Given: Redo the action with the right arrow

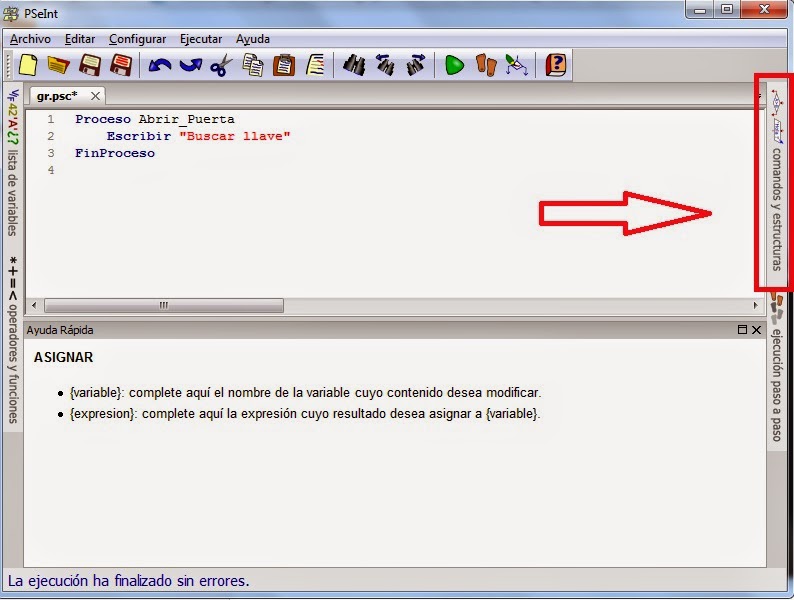Looking at the screenshot, I should [191, 66].
